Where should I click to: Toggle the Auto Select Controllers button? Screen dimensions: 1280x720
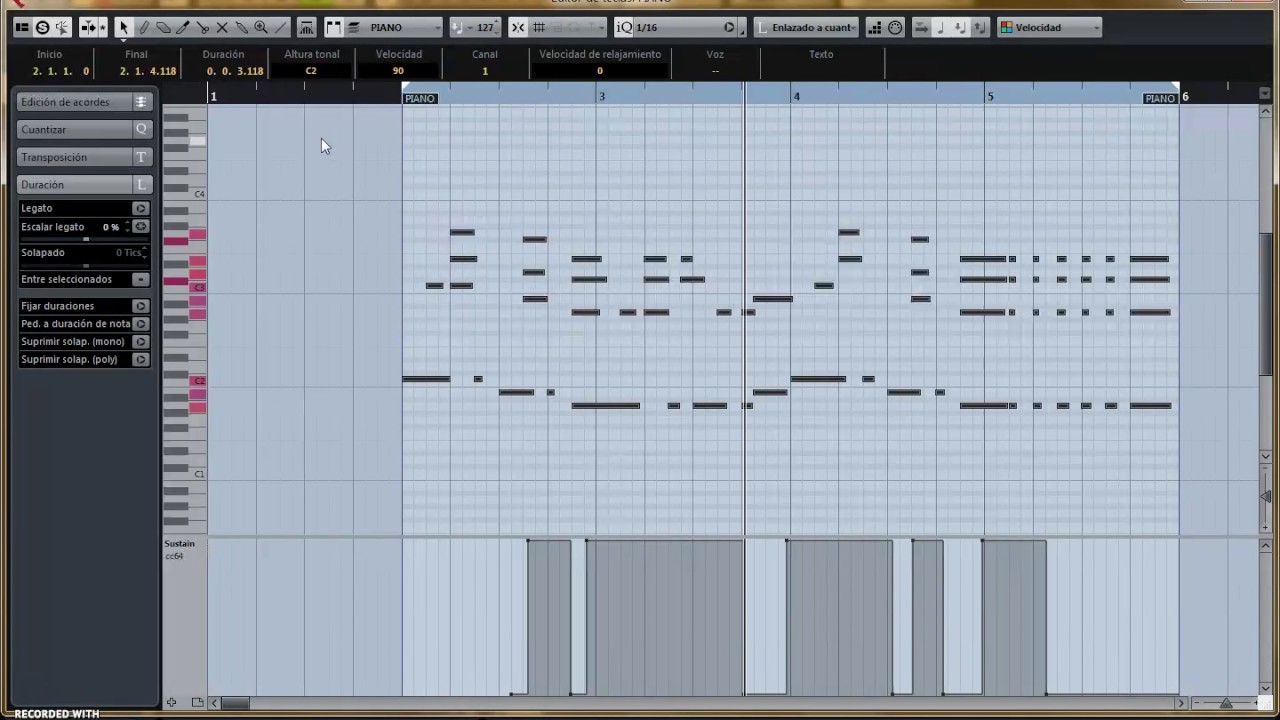(x=307, y=27)
